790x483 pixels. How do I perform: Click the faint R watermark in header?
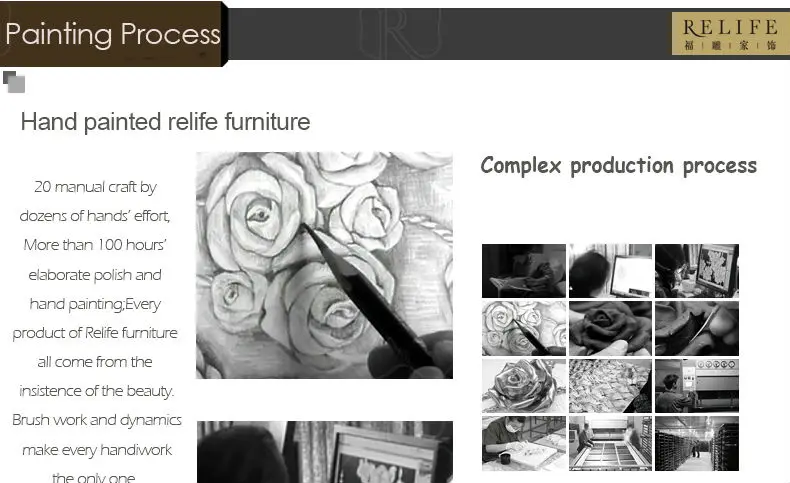click(400, 33)
